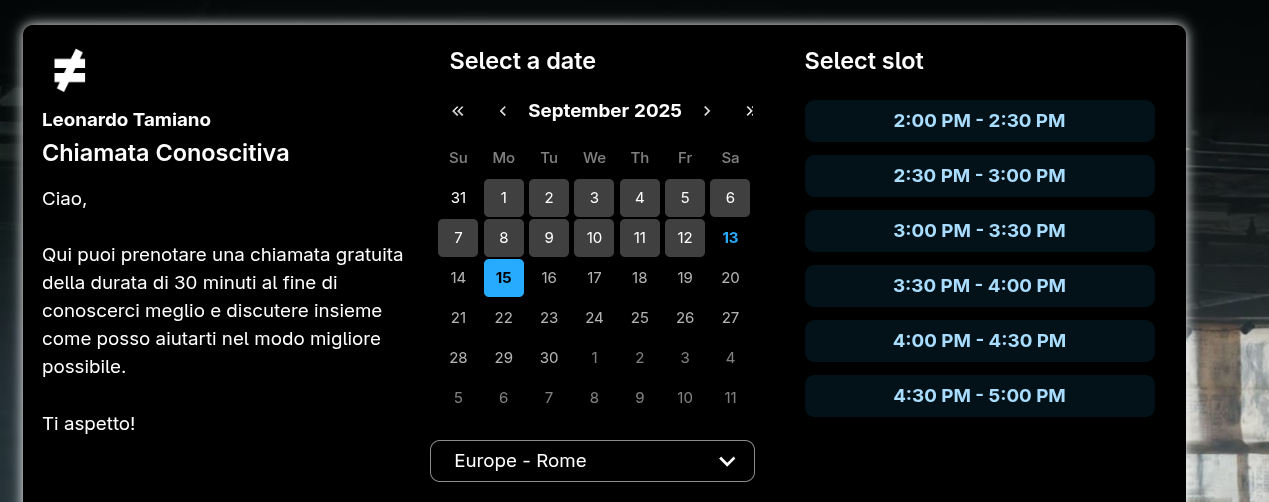Select the 4:00 PM - 4:30 PM slot
This screenshot has height=502, width=1269.
pyautogui.click(x=979, y=341)
